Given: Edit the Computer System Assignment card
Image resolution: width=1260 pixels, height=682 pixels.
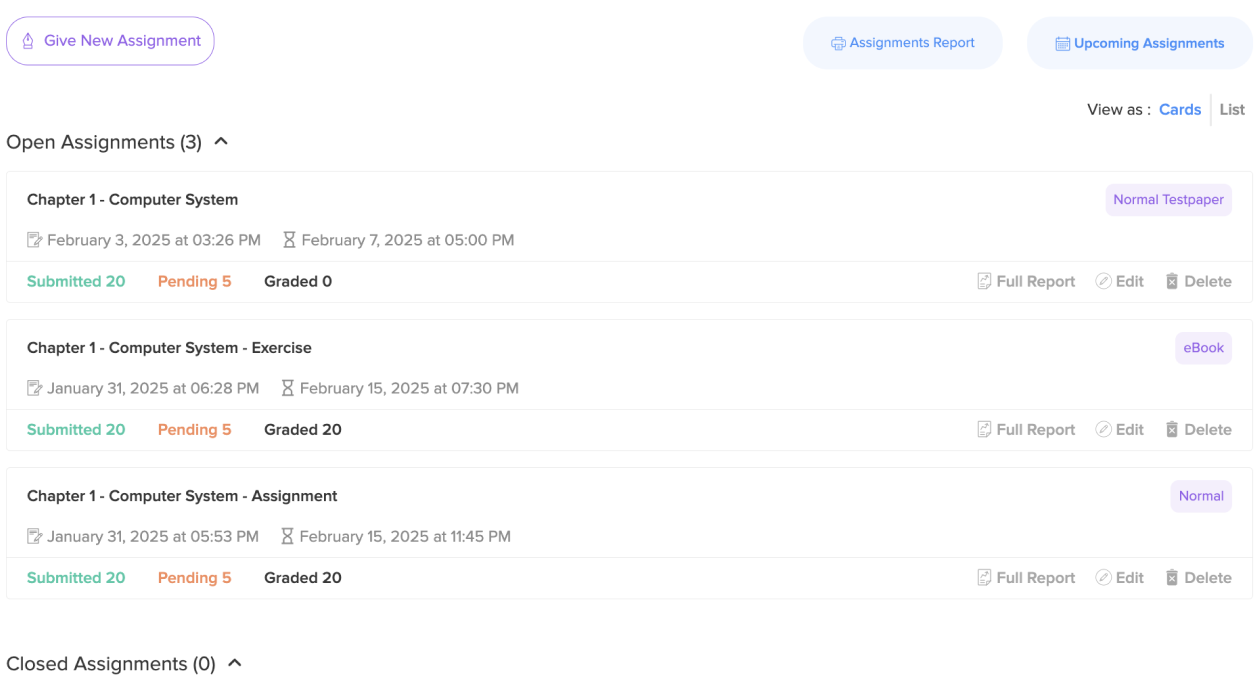Looking at the screenshot, I should click(1120, 578).
